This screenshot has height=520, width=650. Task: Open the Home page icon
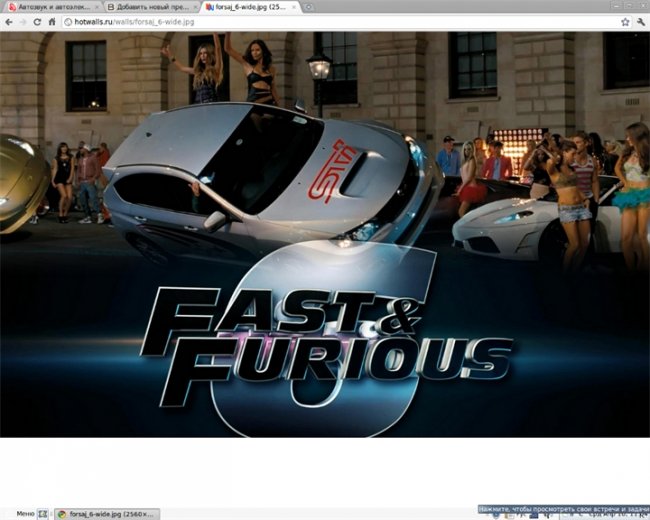click(x=52, y=21)
